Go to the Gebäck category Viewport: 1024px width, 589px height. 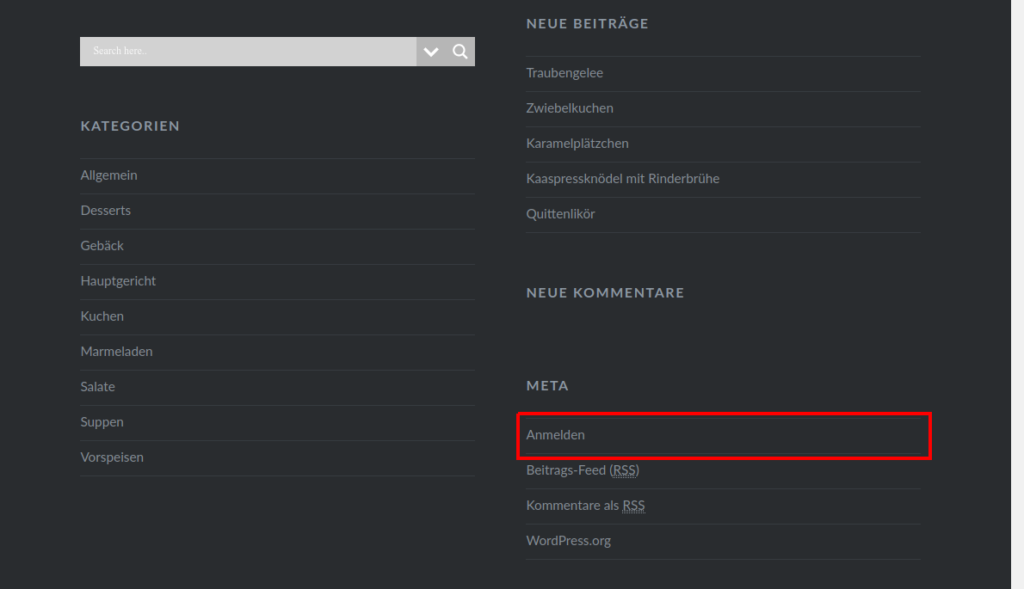point(102,245)
